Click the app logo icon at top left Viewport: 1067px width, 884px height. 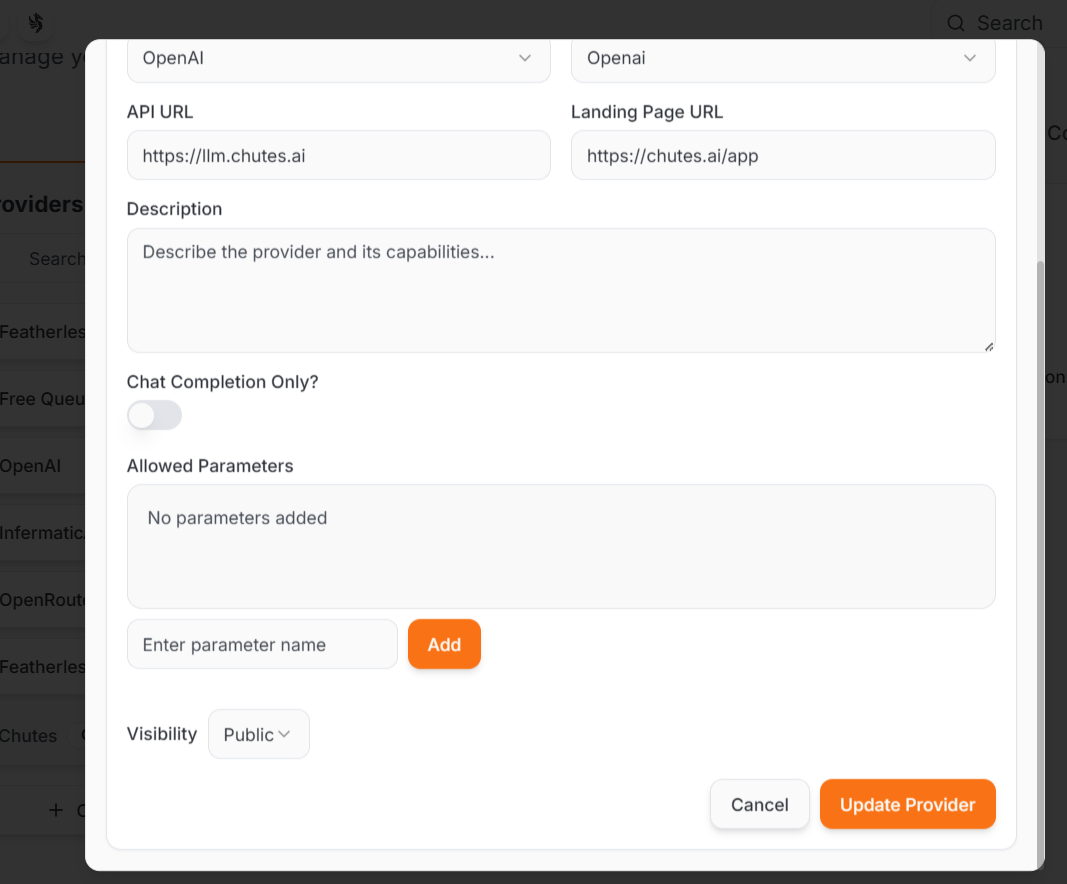(x=36, y=22)
